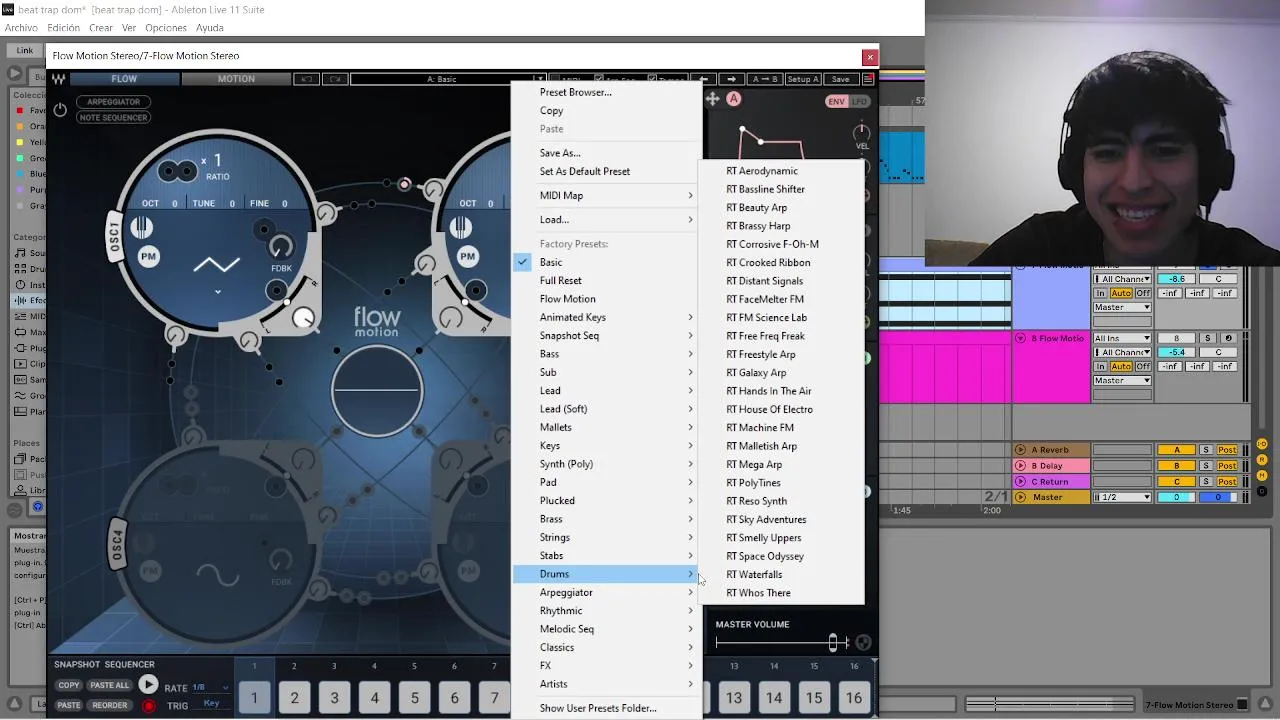
Task: Toggle the OSC1 PM button
Action: click(148, 257)
